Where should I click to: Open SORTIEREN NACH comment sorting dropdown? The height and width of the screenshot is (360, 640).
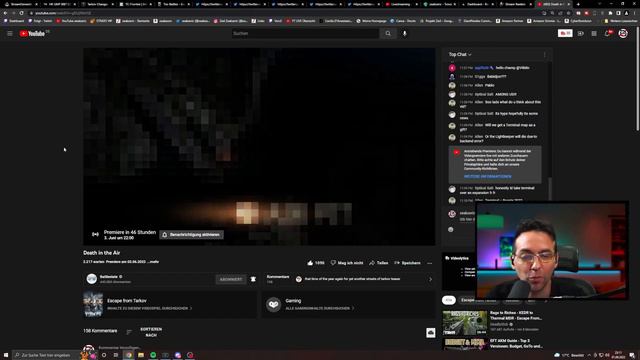pyautogui.click(x=151, y=332)
